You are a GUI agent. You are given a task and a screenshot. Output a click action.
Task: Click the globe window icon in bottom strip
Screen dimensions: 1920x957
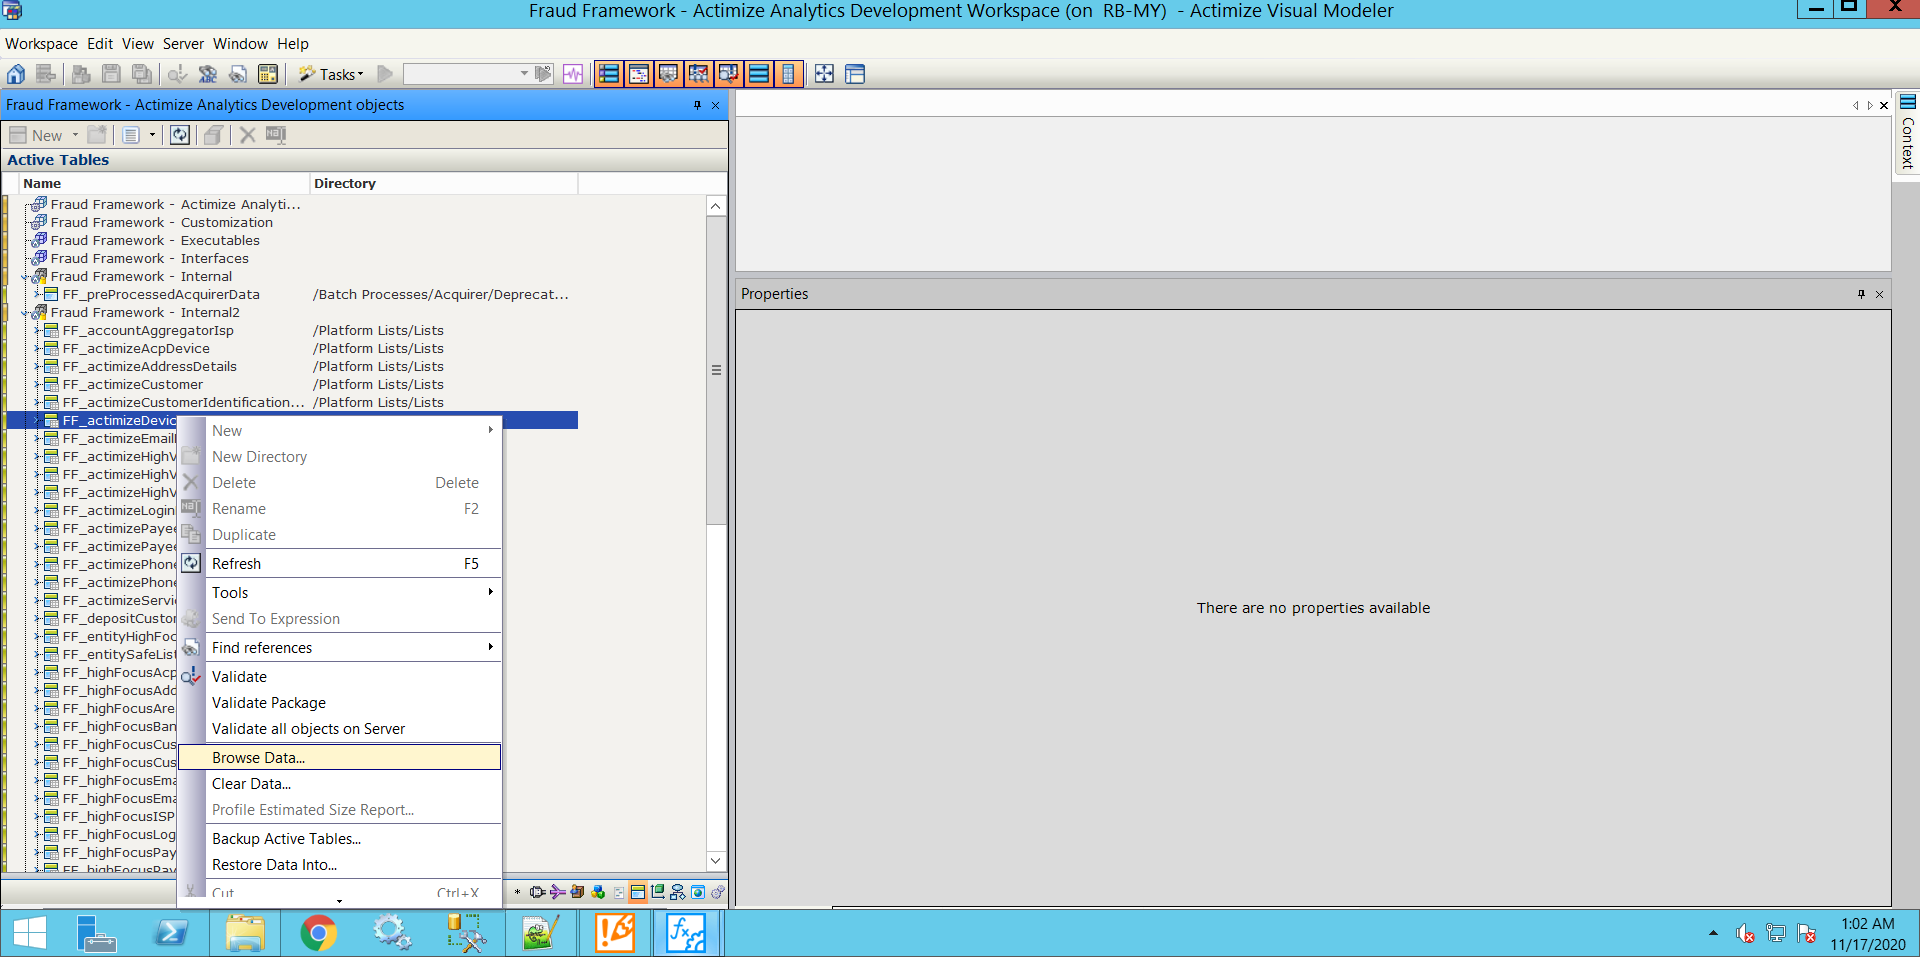point(698,892)
